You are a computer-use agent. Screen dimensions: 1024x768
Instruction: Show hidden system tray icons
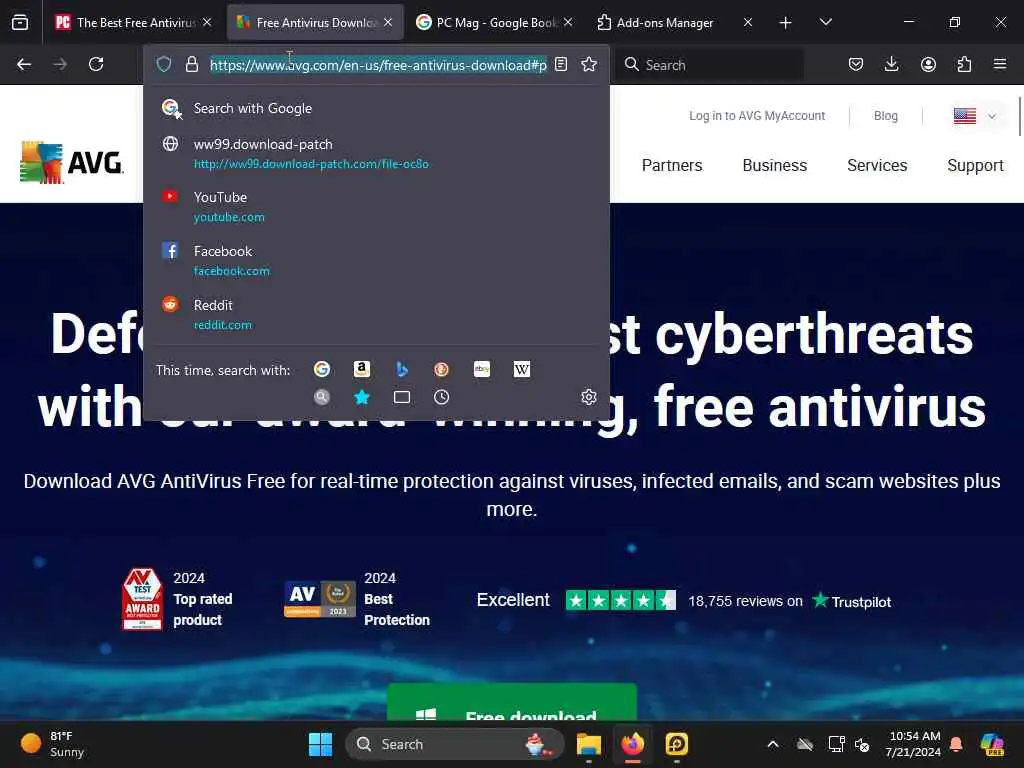(x=773, y=744)
